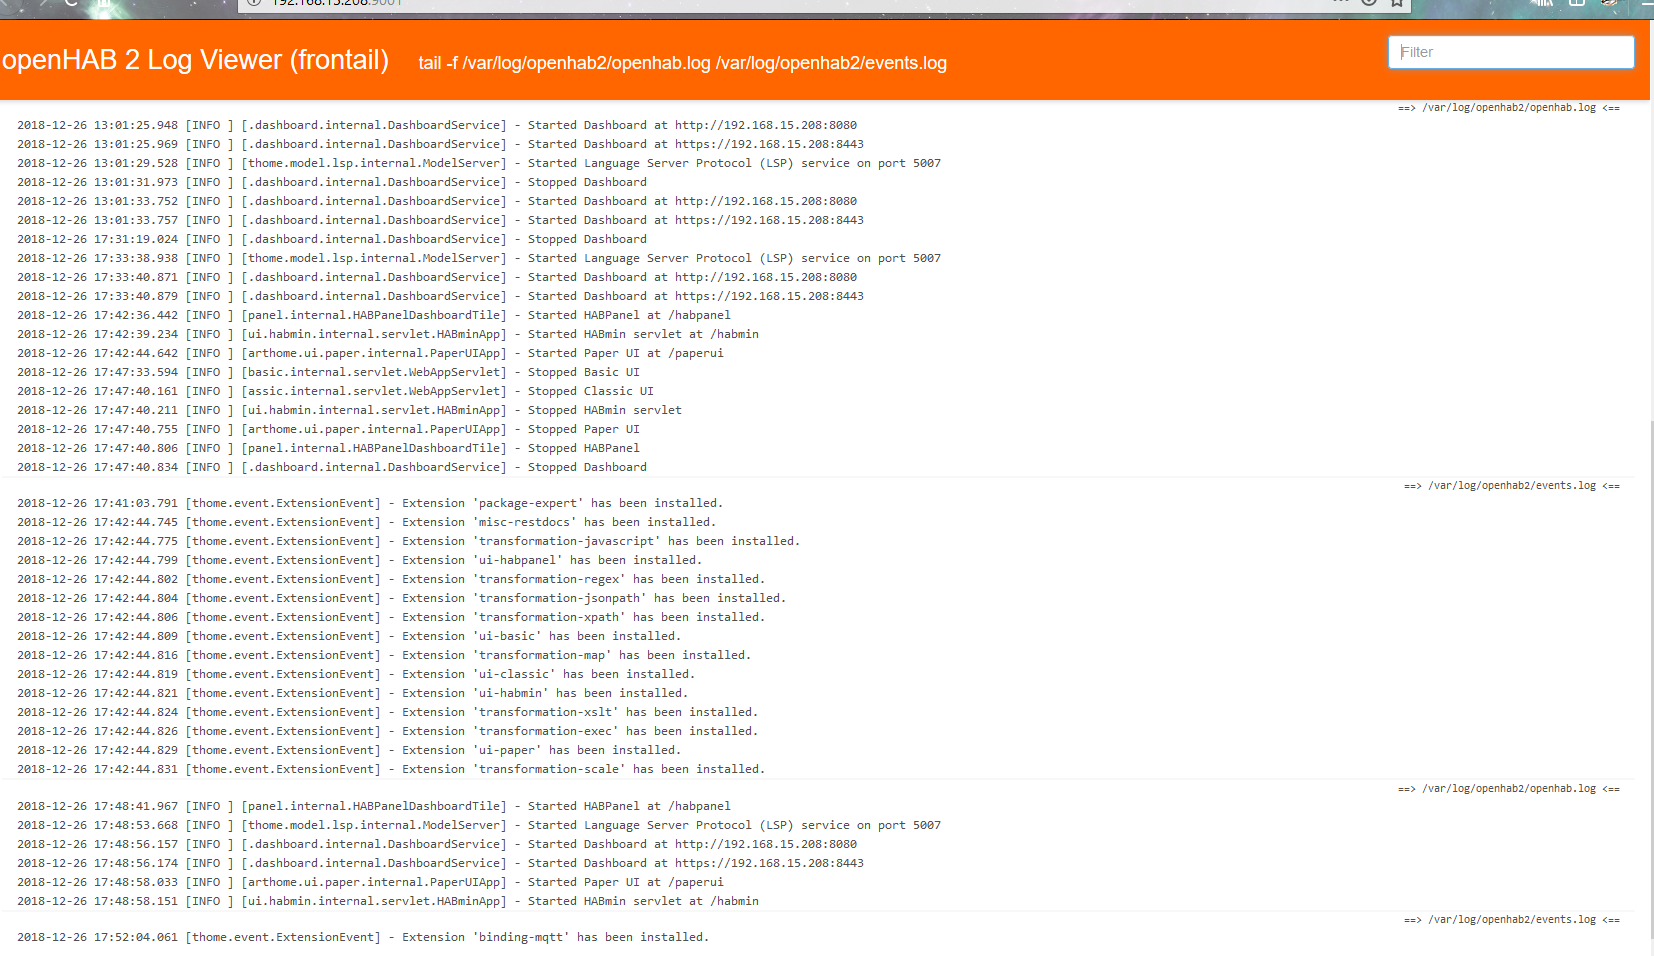
Task: Click the 'ui-basic' extension installed line
Action: point(349,636)
